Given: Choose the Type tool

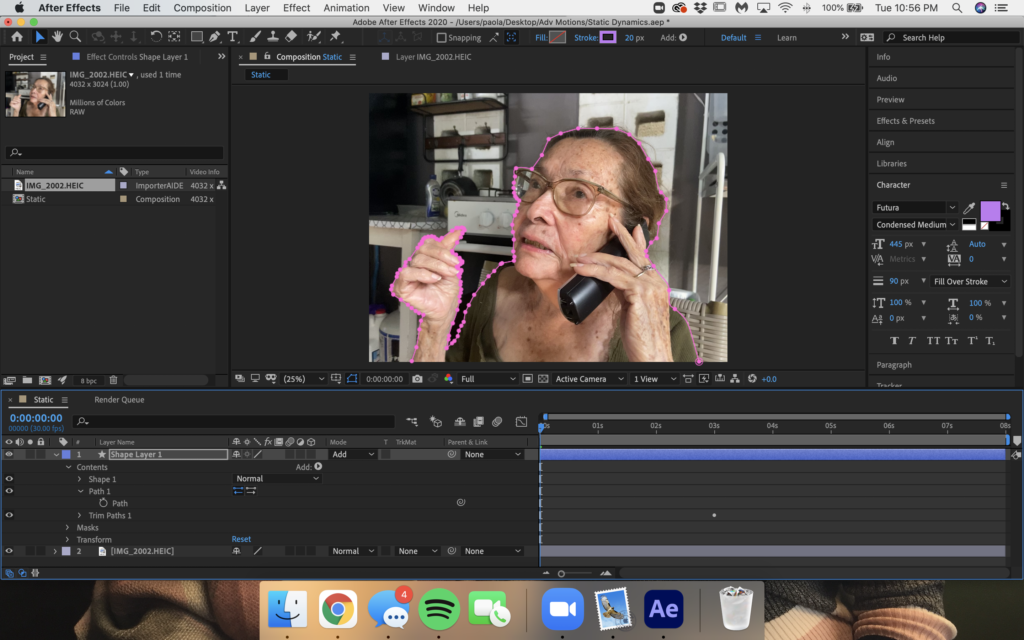Looking at the screenshot, I should tap(233, 37).
